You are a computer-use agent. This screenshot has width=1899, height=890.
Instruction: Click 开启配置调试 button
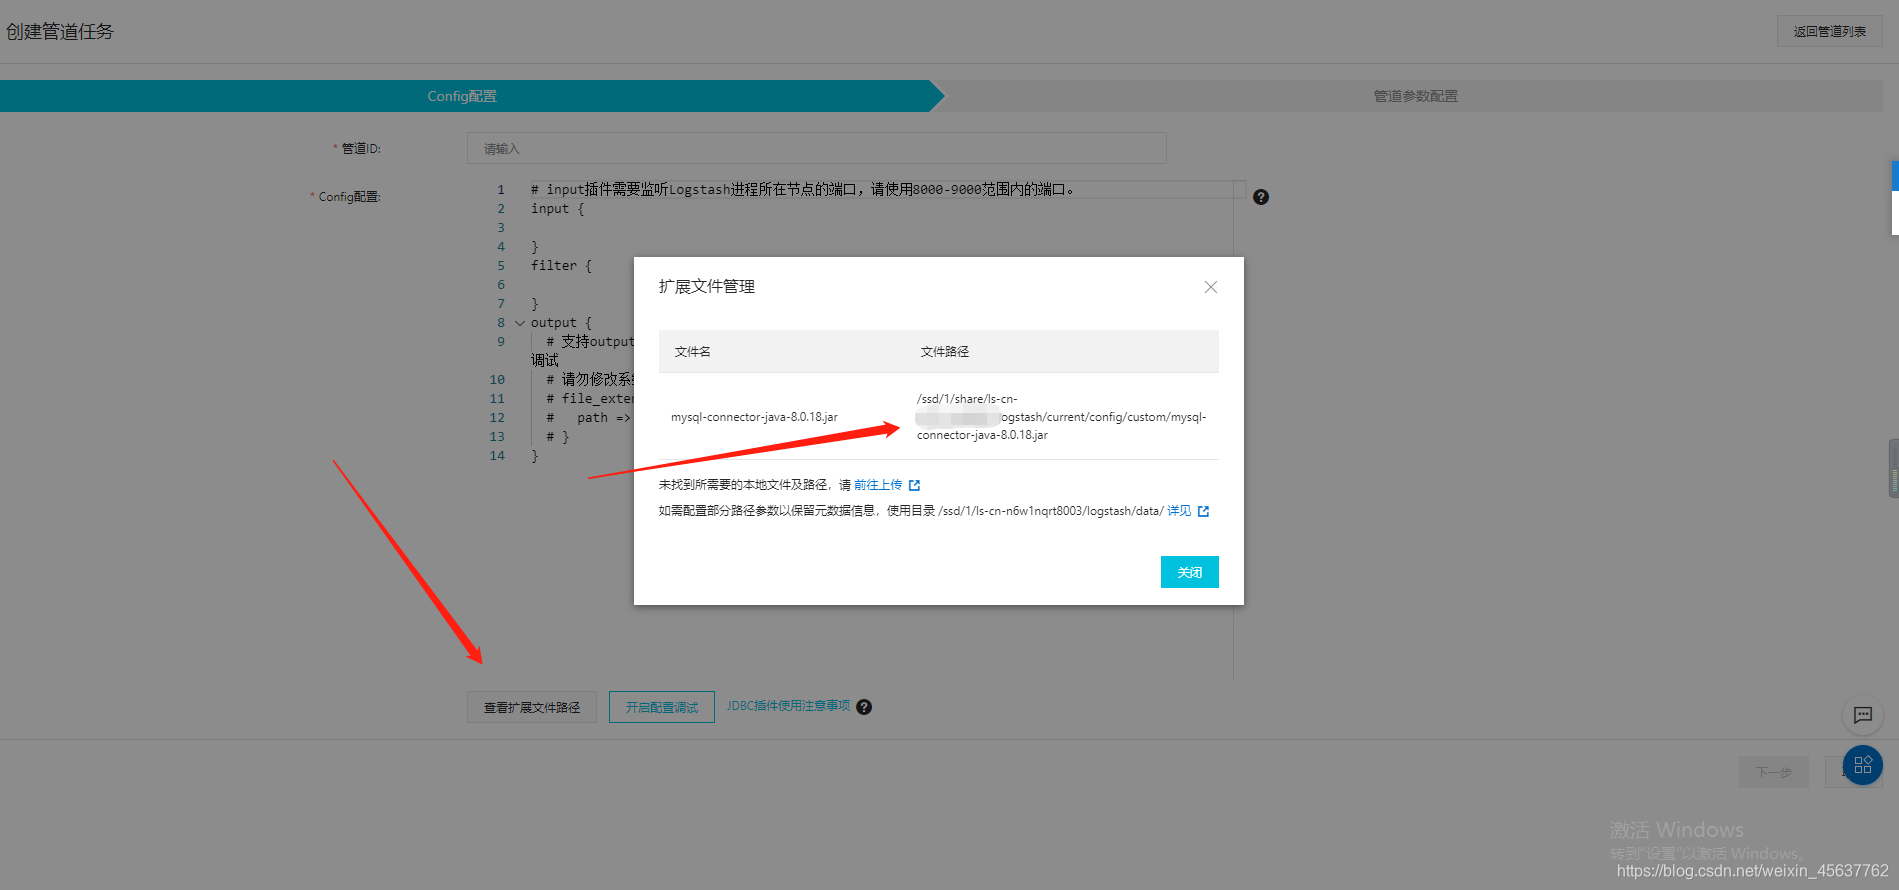pyautogui.click(x=662, y=707)
